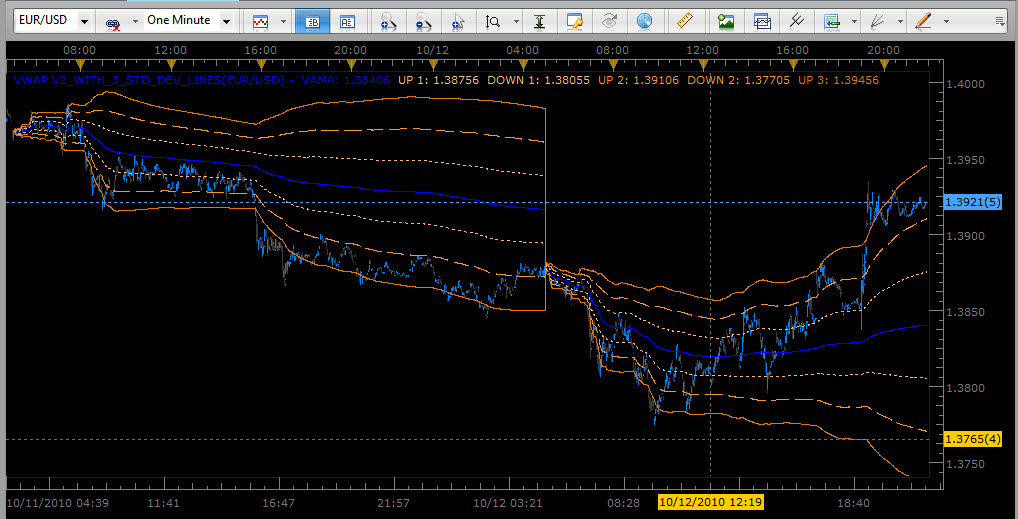The image size is (1018, 519).
Task: Click the timeline marker below first 12:00
Action: pos(171,64)
